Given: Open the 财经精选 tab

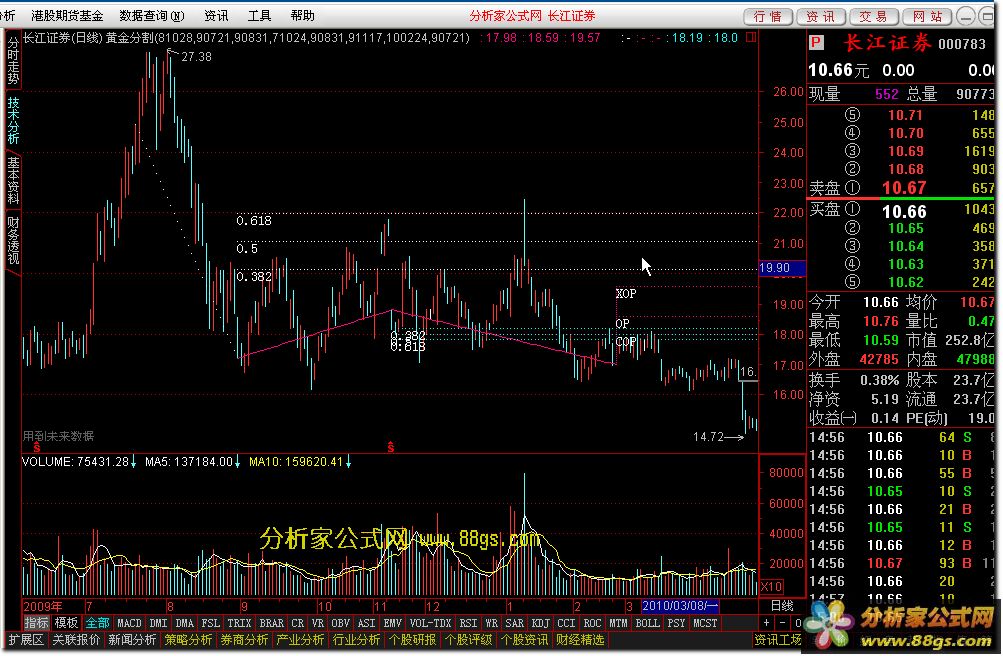Looking at the screenshot, I should [580, 639].
